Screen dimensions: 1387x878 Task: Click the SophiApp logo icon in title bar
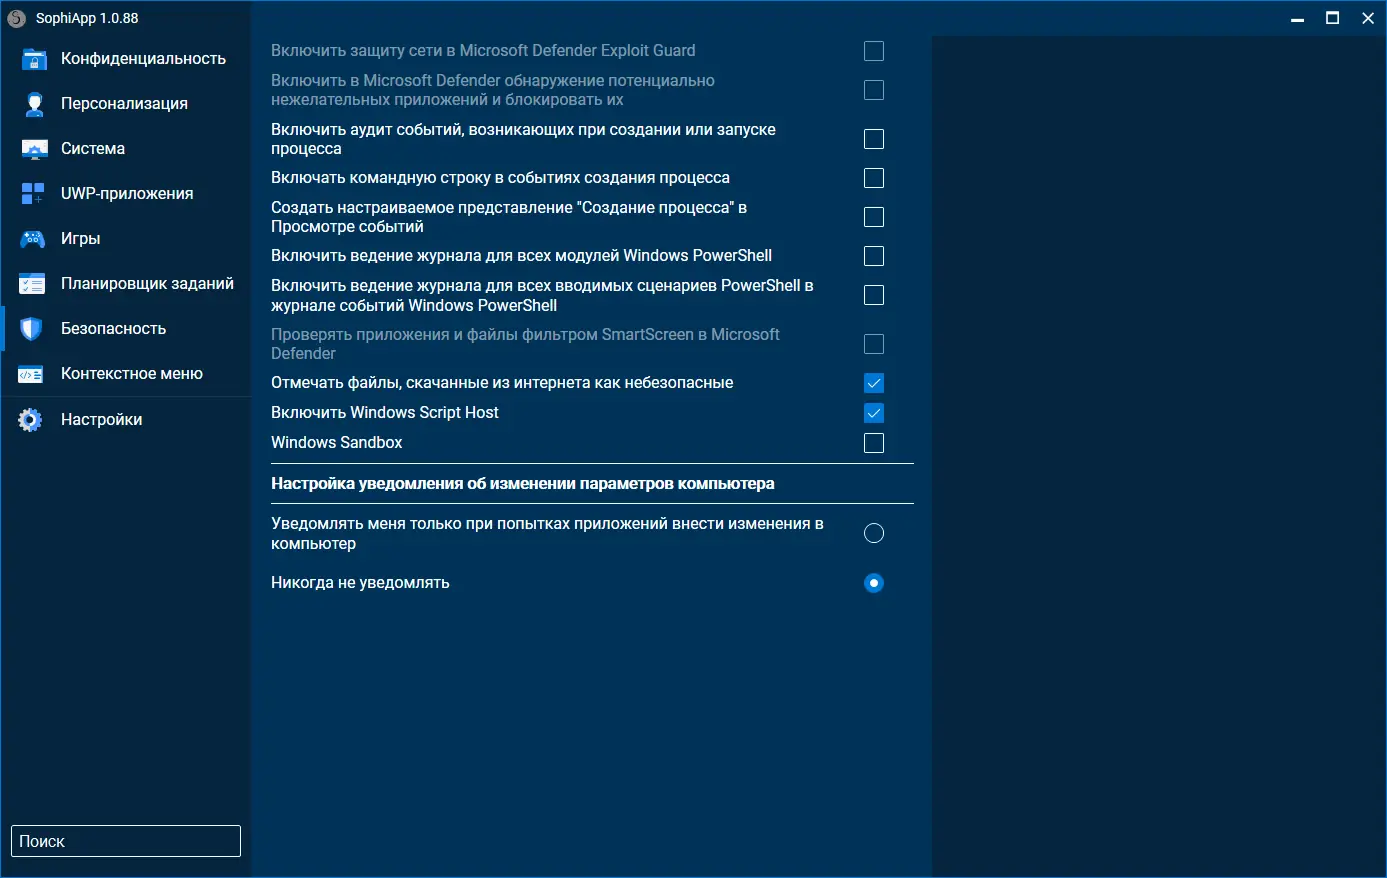[x=16, y=18]
